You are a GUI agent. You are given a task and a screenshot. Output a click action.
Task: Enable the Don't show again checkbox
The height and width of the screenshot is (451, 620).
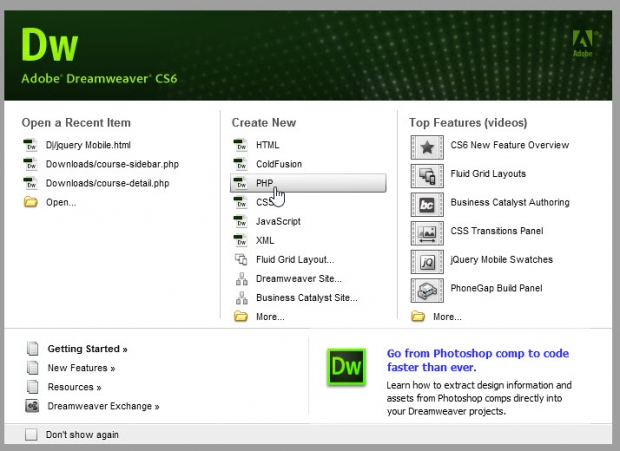(31, 434)
